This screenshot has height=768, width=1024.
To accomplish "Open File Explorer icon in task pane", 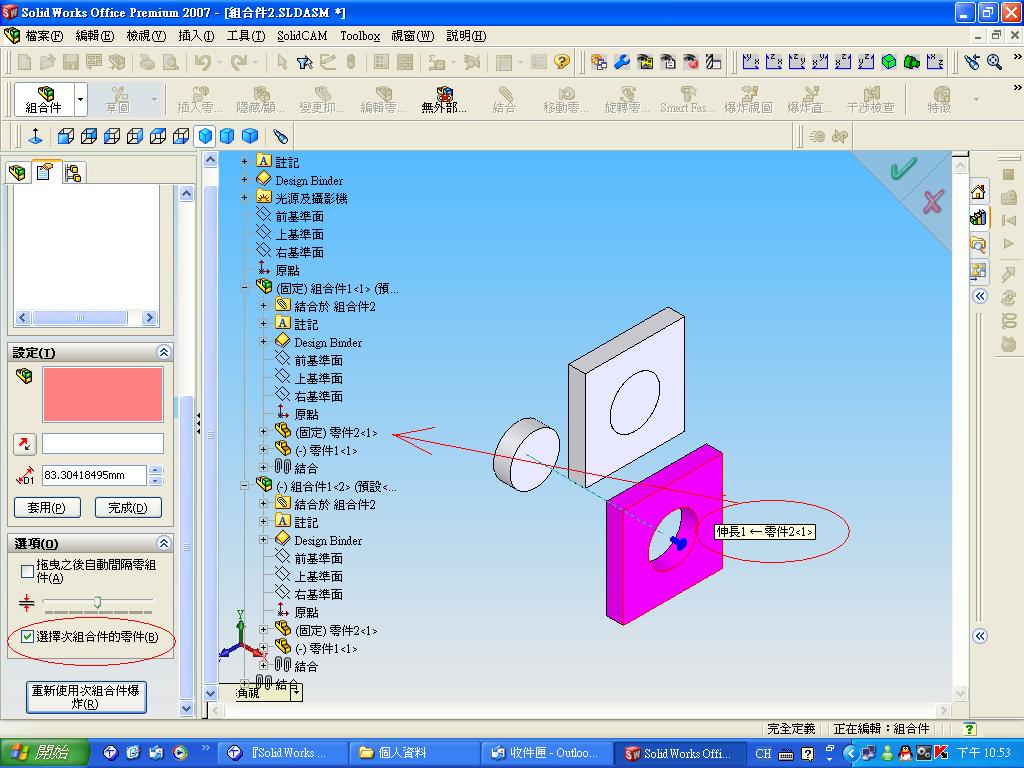I will 978,245.
